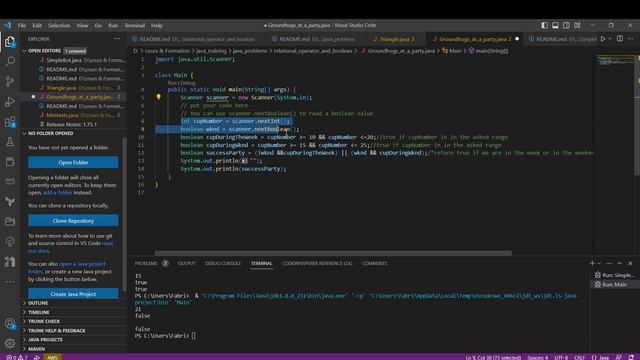Click the VS Code logo icon

point(8,25)
